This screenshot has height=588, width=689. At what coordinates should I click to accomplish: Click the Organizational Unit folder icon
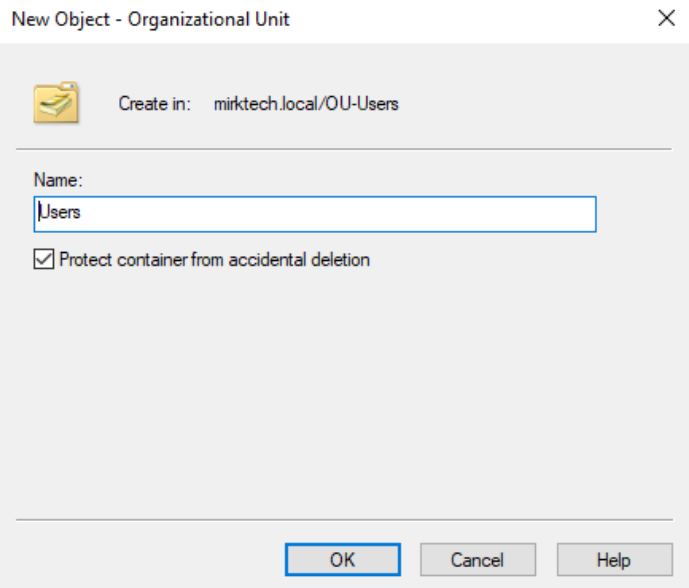coord(55,103)
